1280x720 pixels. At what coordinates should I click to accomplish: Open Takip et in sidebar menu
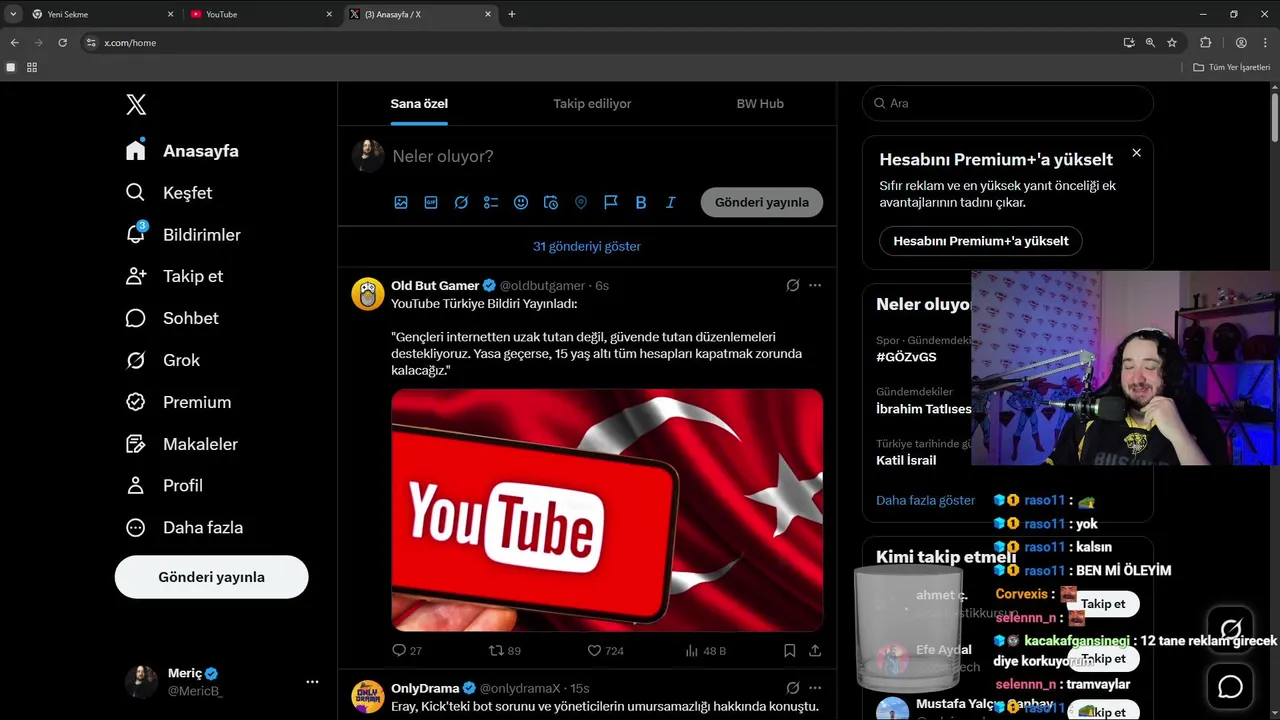pos(174,276)
